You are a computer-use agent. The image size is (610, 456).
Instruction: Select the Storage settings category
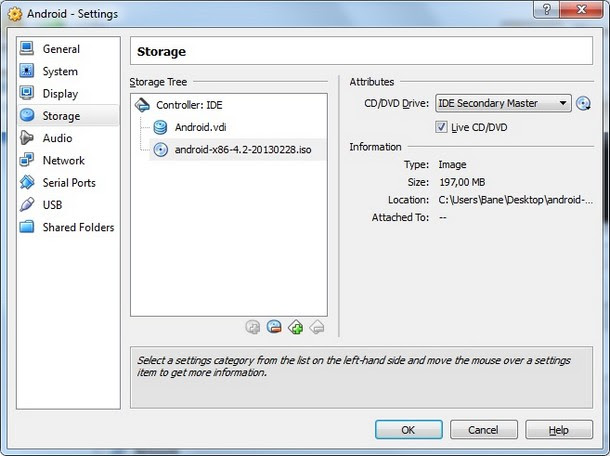click(x=68, y=116)
